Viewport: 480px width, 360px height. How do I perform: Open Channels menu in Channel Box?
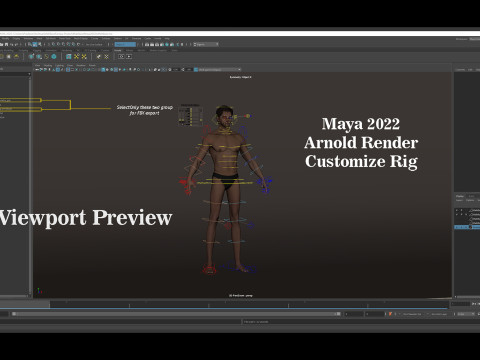[460, 69]
